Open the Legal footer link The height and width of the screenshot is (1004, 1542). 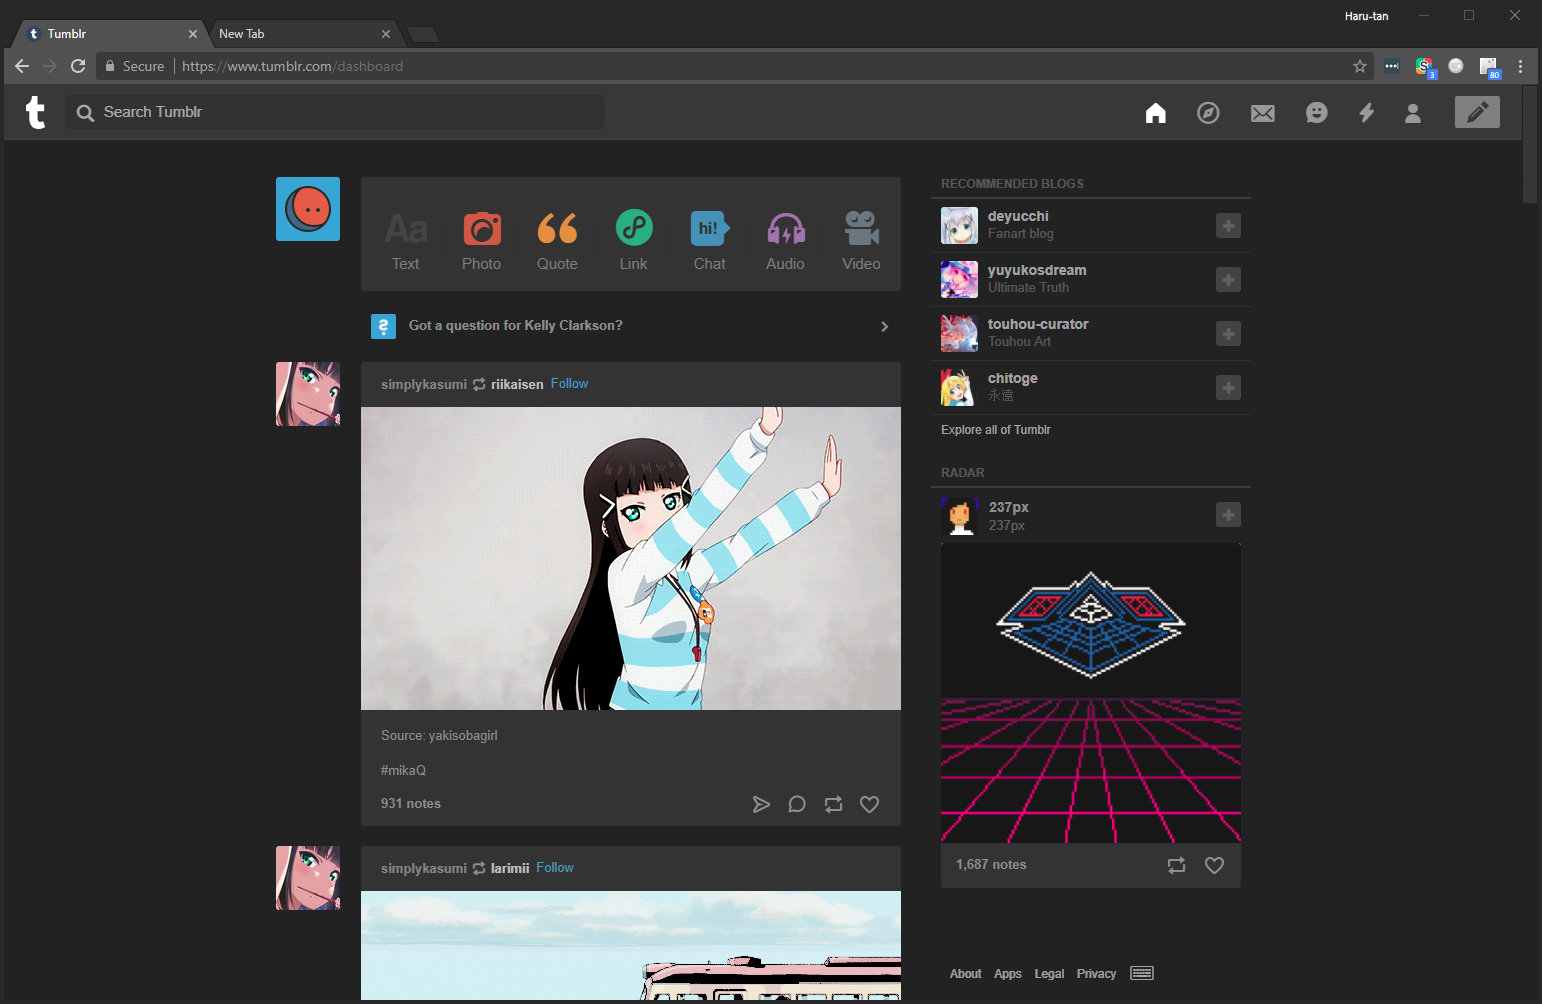(x=1049, y=974)
